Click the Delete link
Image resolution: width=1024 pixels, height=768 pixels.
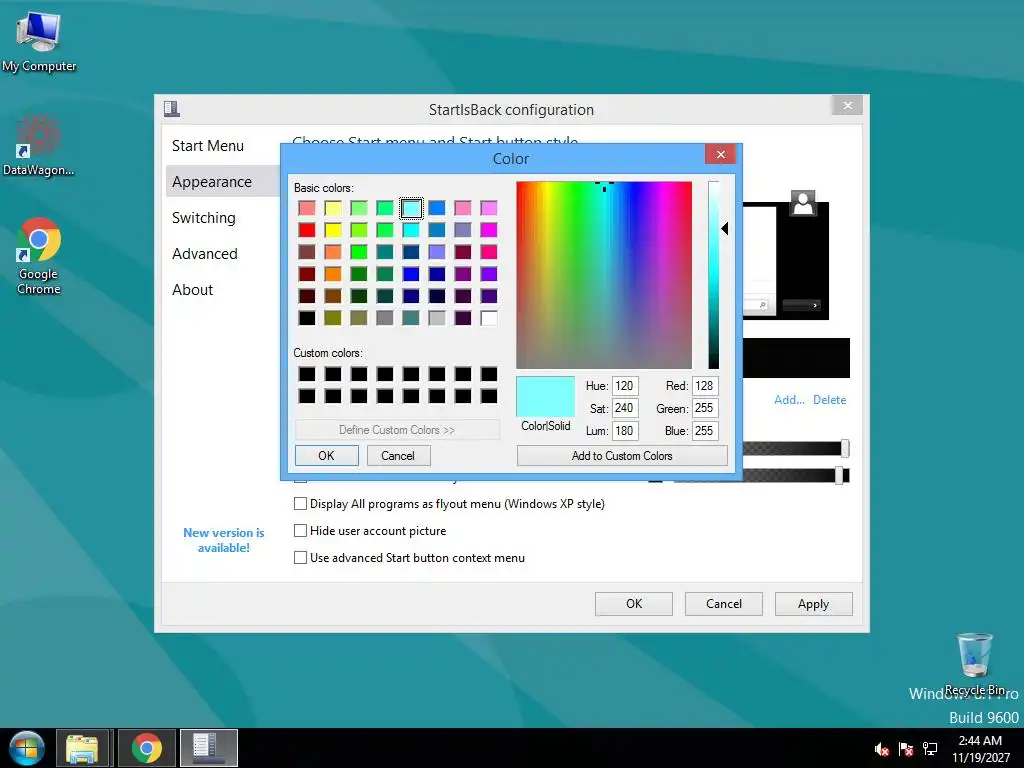pyautogui.click(x=829, y=400)
